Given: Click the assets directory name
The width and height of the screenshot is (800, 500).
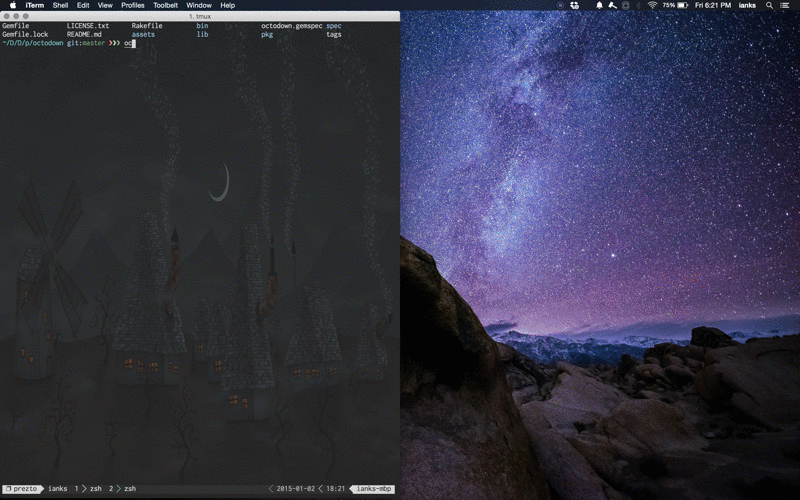Looking at the screenshot, I should (x=143, y=34).
